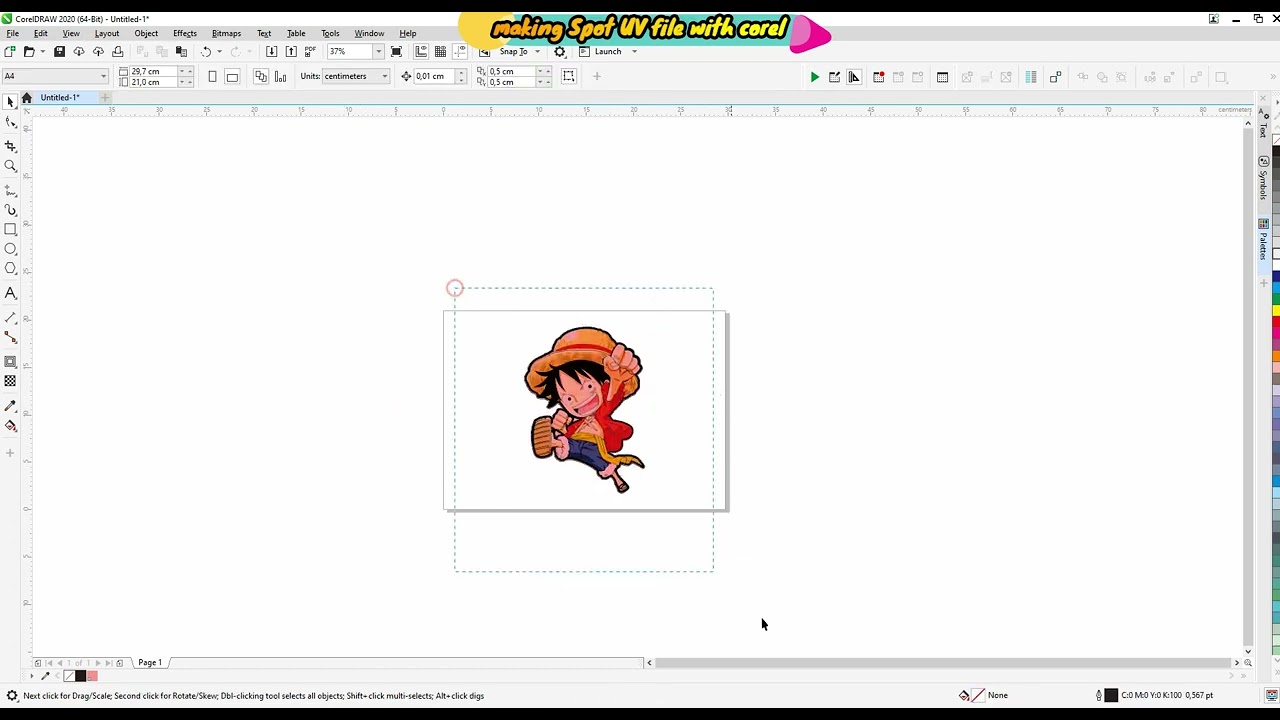Toggle Show rulers
Image resolution: width=1280 pixels, height=720 pixels.
pos(421,52)
